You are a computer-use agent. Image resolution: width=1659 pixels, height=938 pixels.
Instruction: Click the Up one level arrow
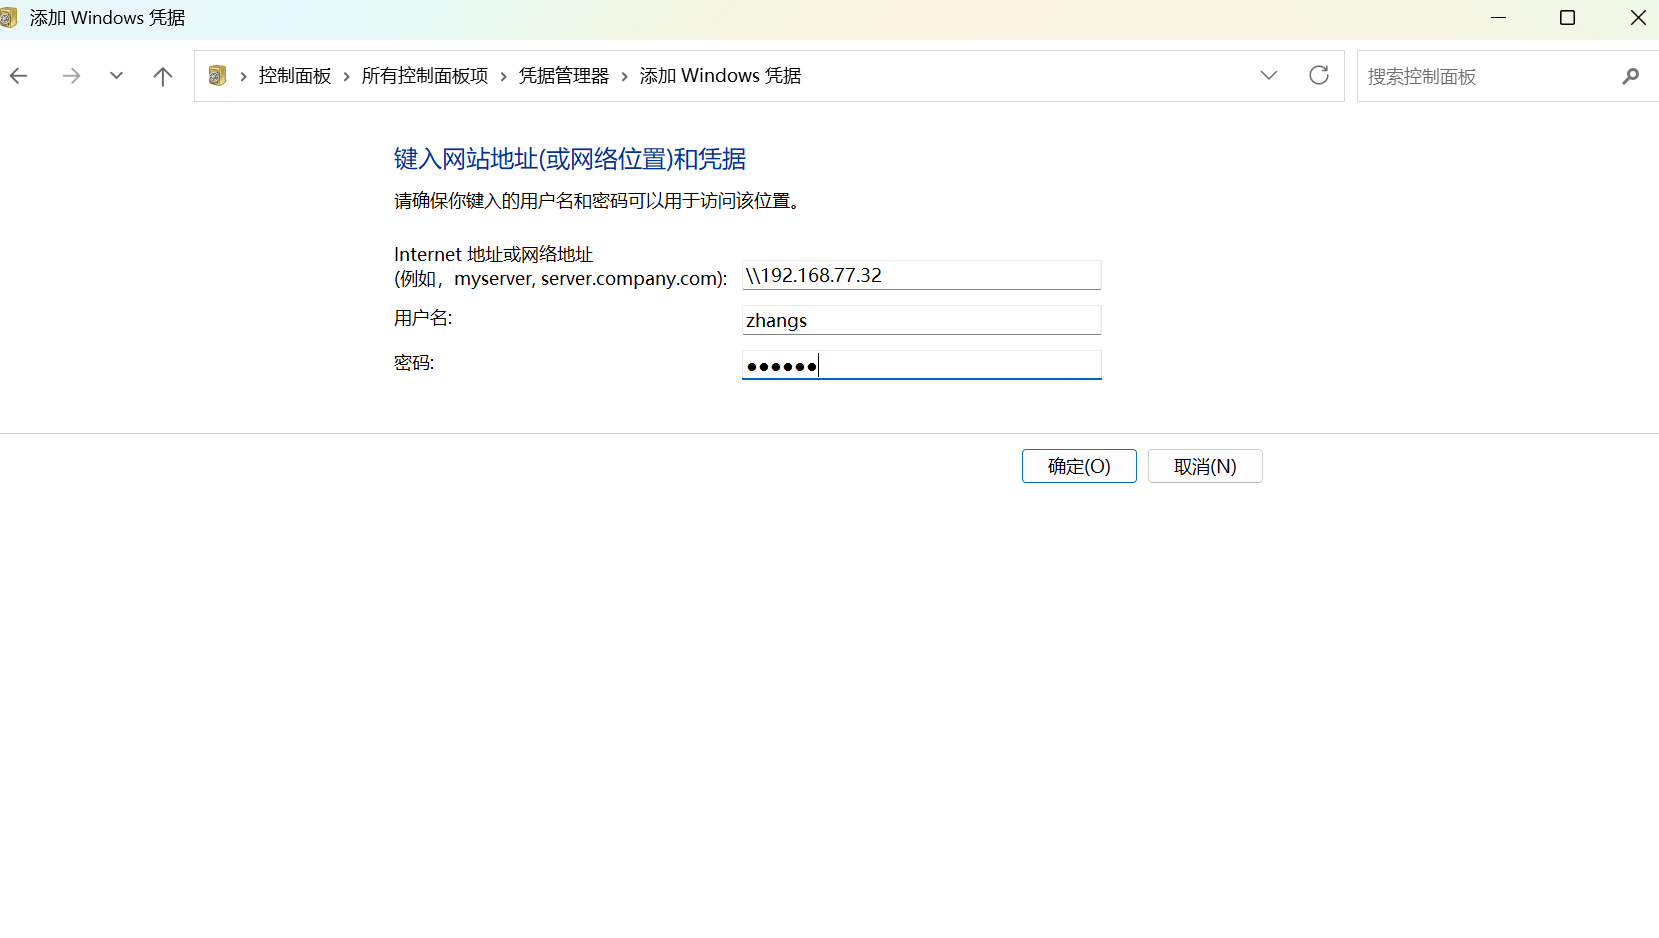point(162,75)
